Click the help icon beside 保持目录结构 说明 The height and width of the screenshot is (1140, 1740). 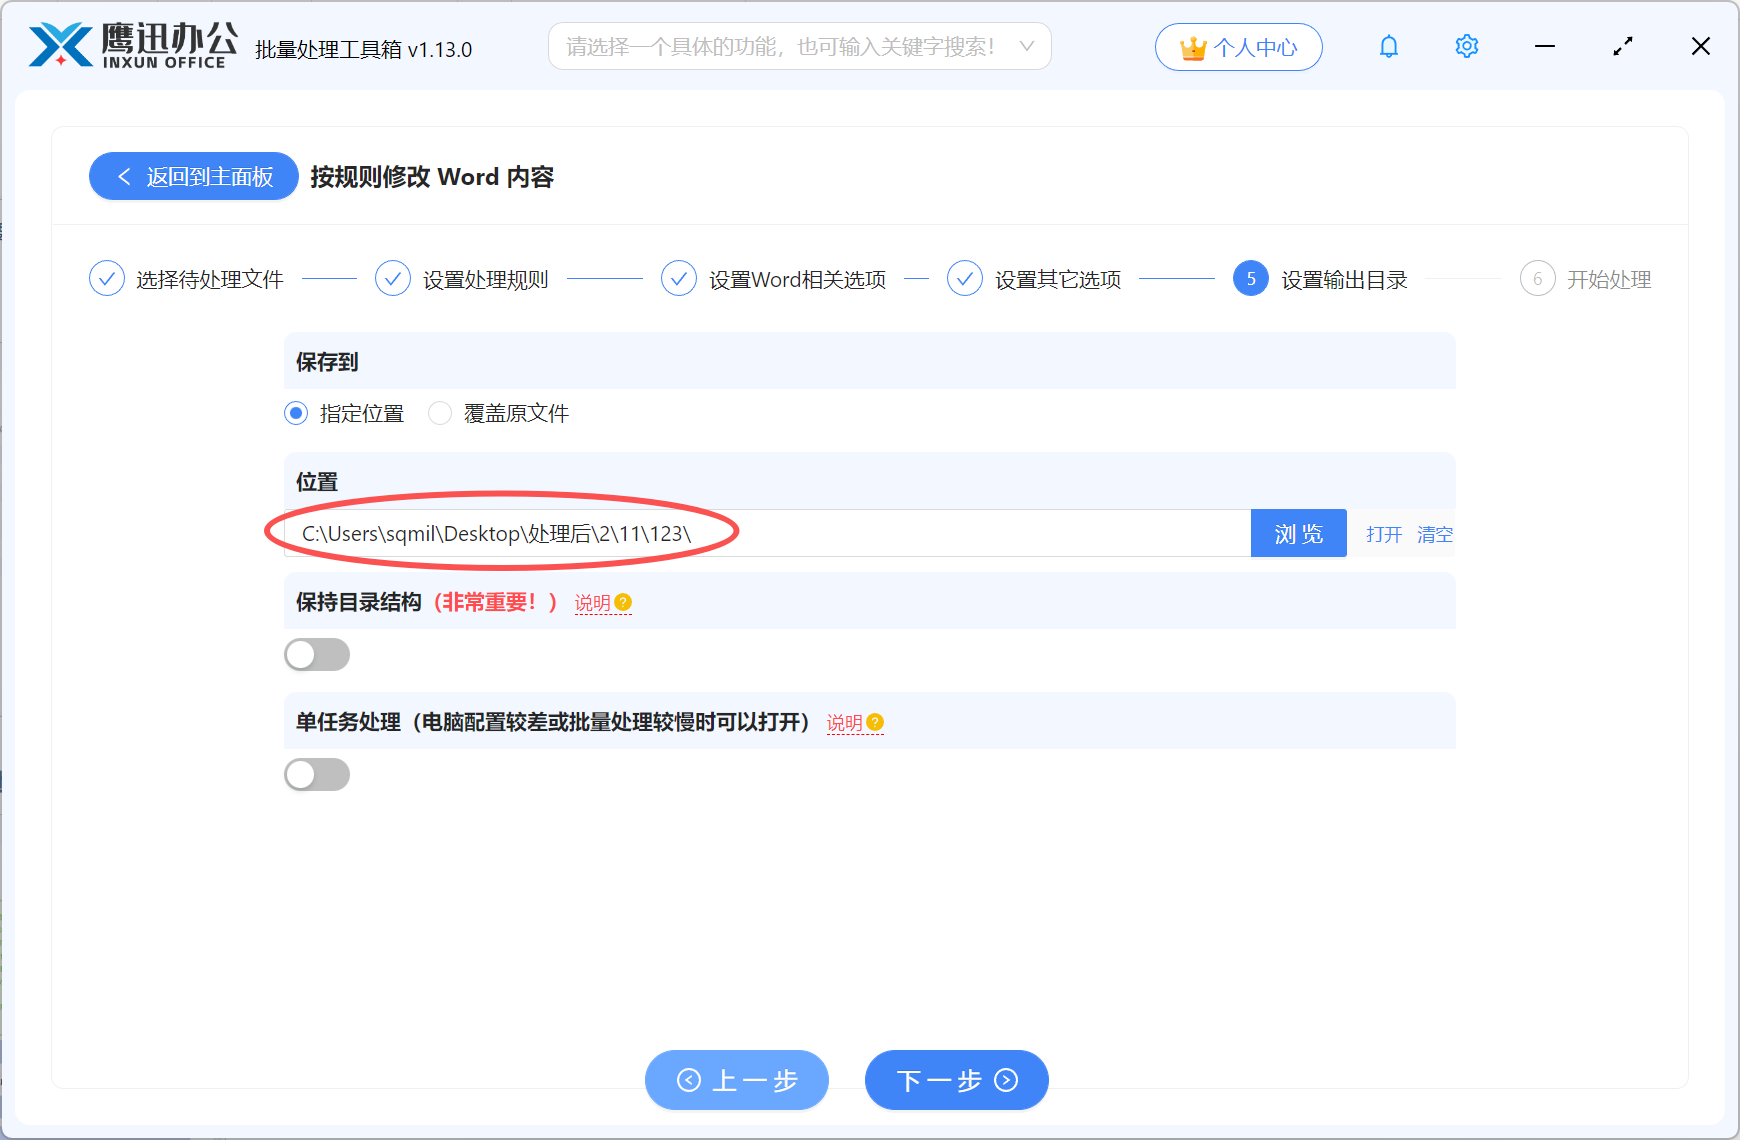[624, 601]
